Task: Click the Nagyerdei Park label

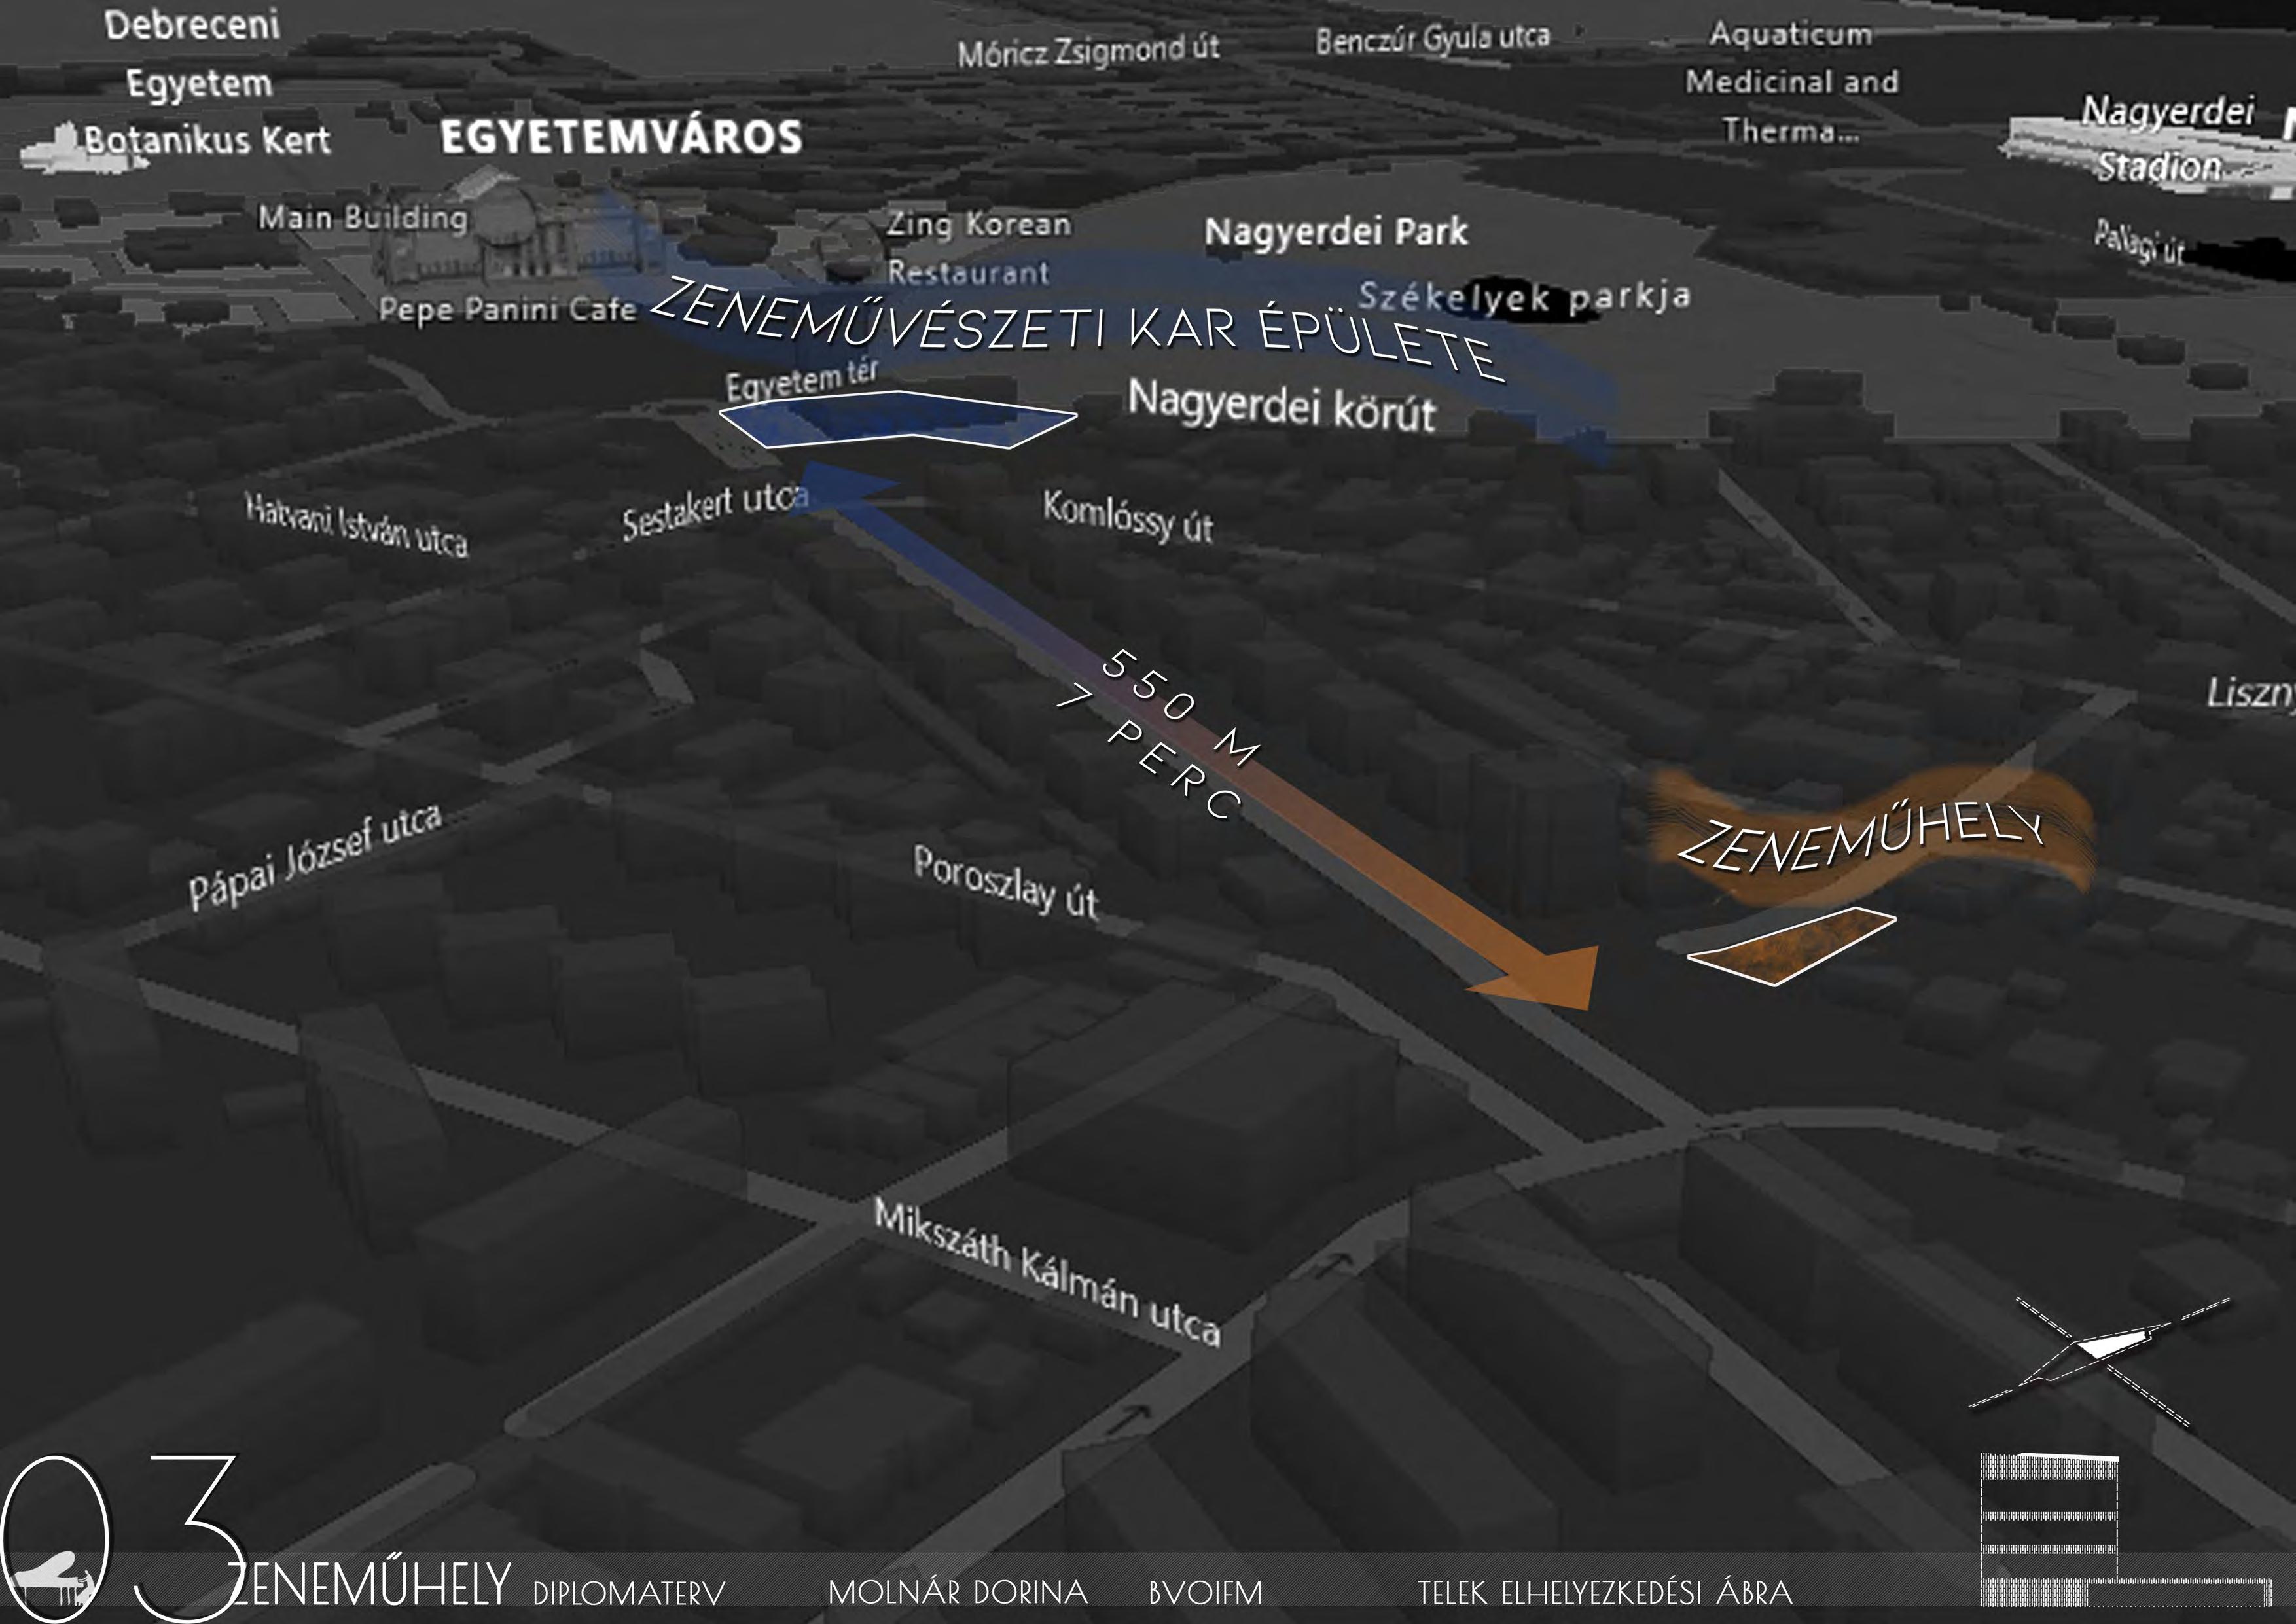Action: point(1336,232)
